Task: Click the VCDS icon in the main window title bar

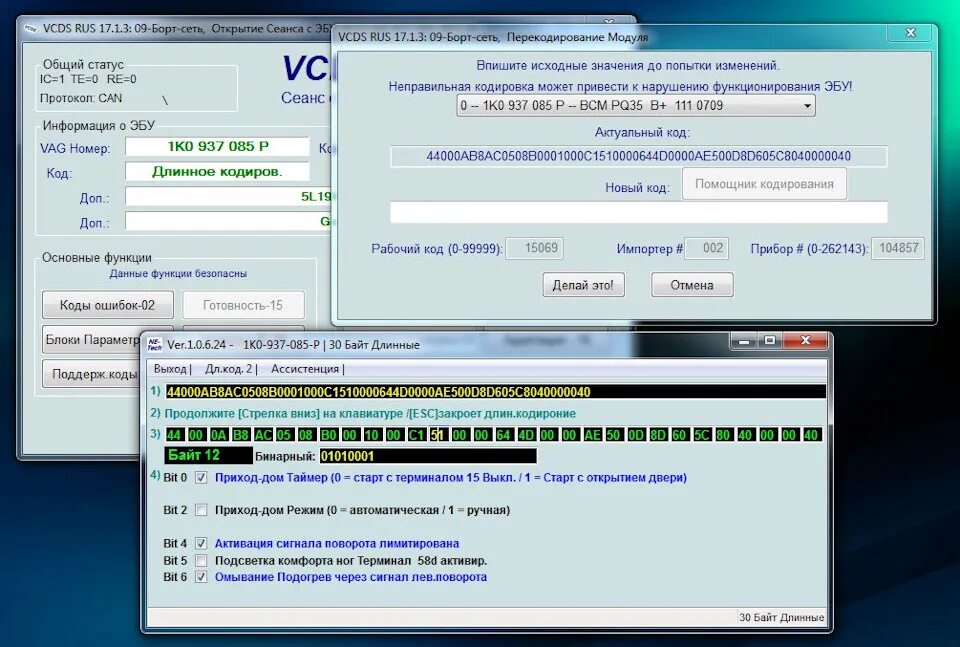Action: click(x=30, y=29)
